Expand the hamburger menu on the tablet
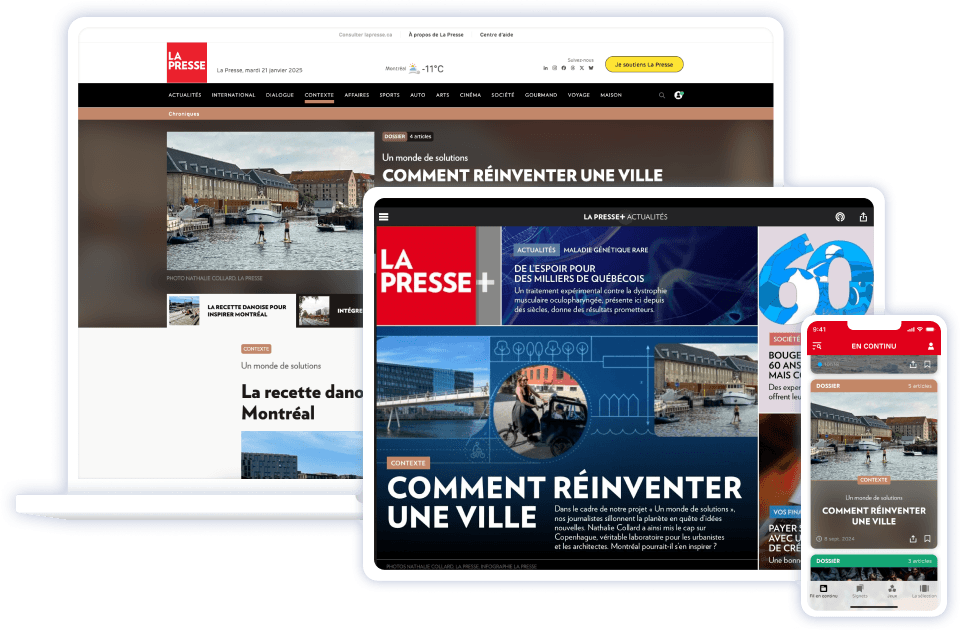 pos(384,215)
